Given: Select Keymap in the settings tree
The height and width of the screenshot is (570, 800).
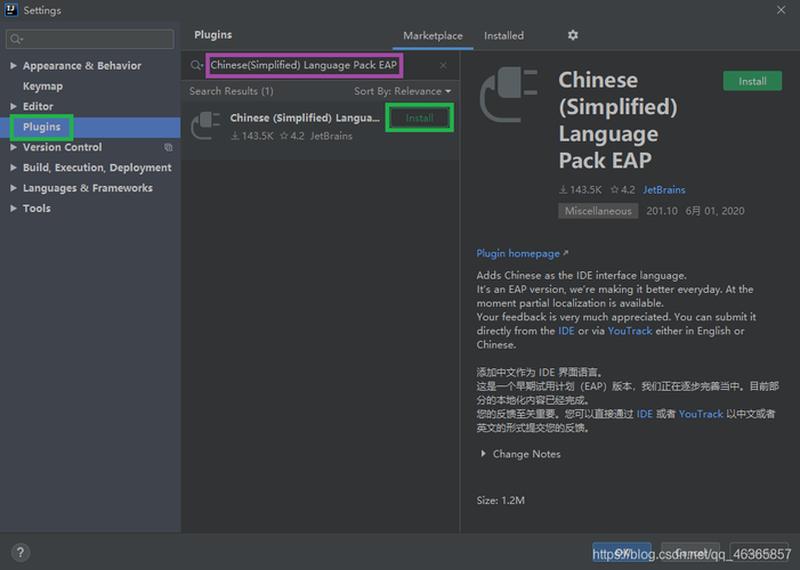Looking at the screenshot, I should click(43, 86).
